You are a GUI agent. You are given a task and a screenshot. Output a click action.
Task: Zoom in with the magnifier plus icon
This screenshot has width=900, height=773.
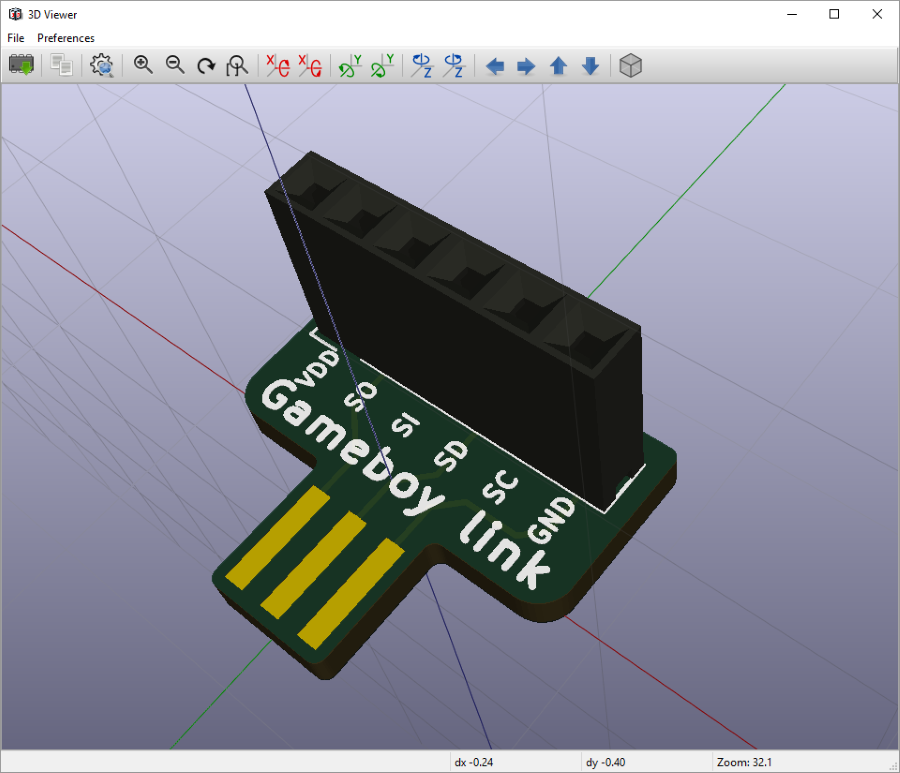pos(143,65)
